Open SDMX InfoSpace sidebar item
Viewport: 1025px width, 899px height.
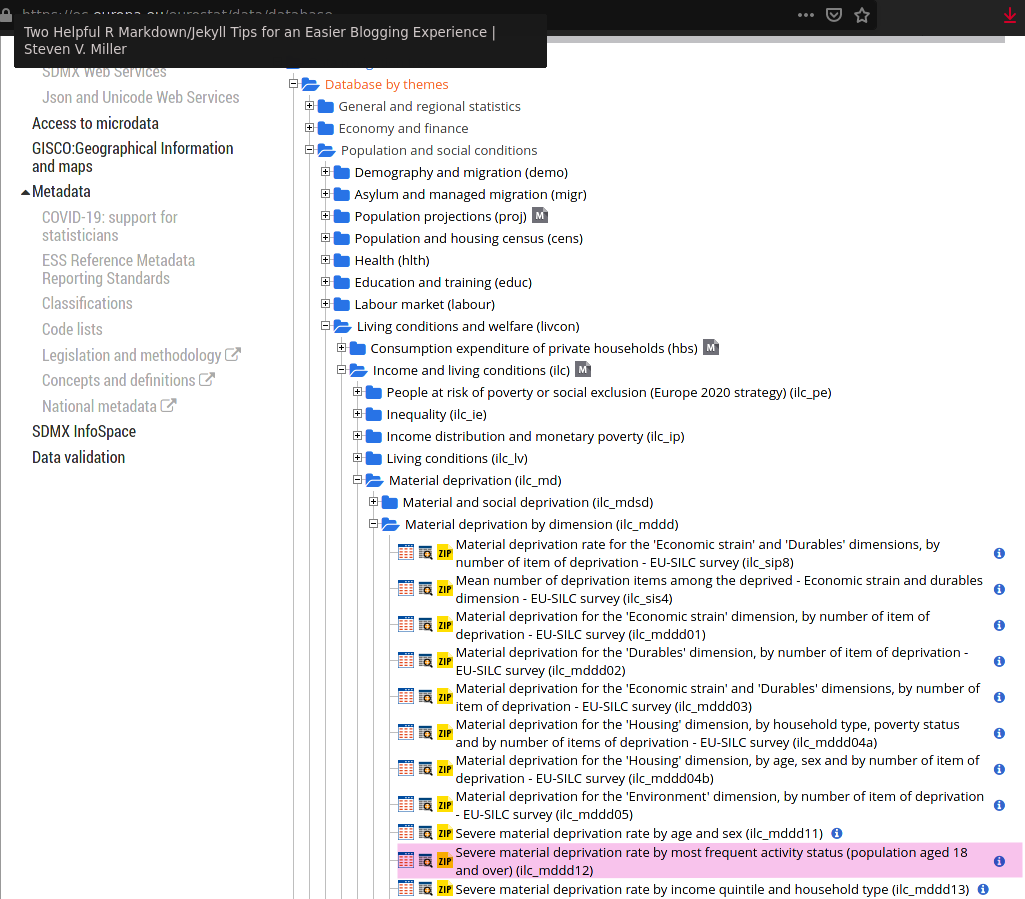(x=84, y=432)
